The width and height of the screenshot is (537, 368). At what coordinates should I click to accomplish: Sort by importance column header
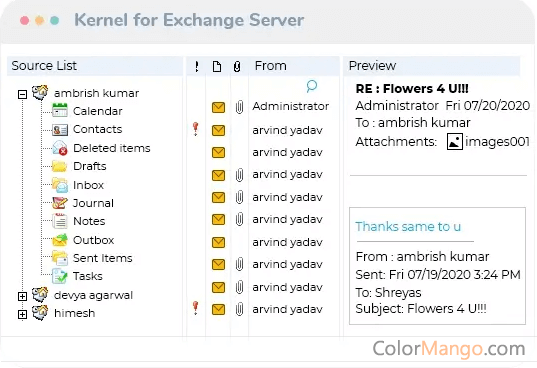click(x=197, y=66)
